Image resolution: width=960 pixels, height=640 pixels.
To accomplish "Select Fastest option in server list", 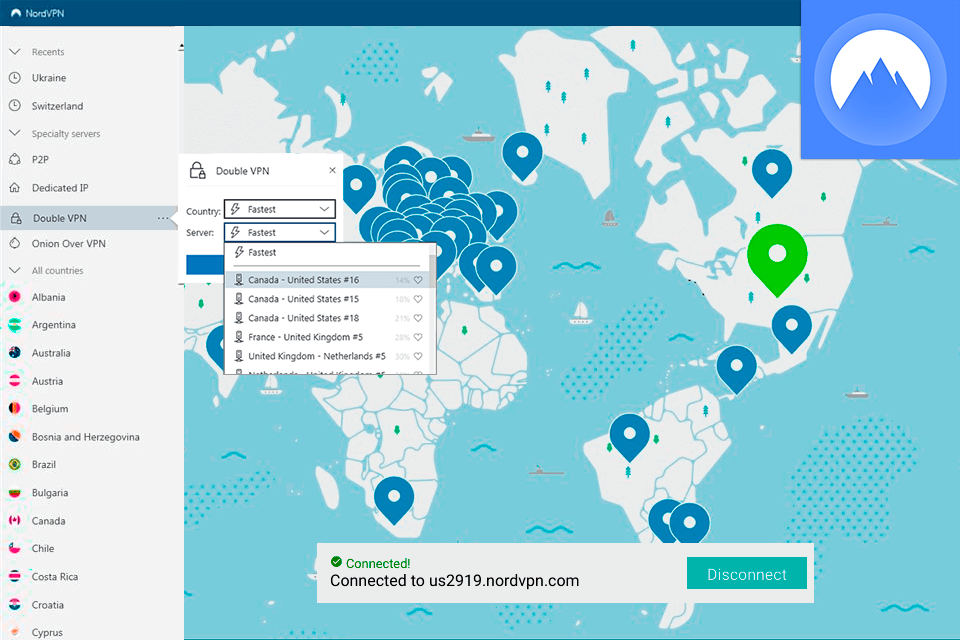I will [x=328, y=252].
